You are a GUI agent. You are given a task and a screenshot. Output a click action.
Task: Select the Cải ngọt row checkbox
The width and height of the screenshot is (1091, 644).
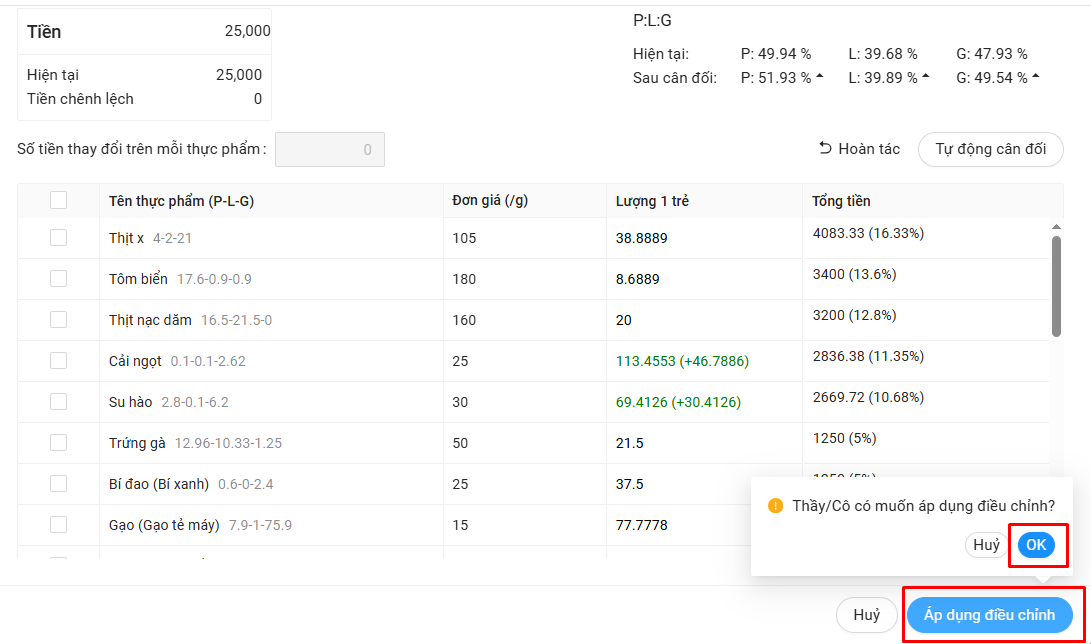58,360
